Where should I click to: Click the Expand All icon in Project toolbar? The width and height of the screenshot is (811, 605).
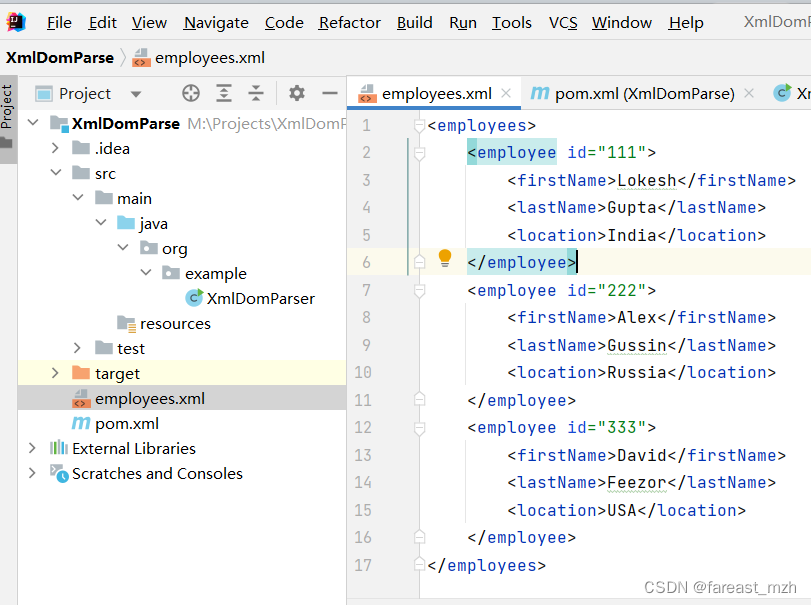222,93
